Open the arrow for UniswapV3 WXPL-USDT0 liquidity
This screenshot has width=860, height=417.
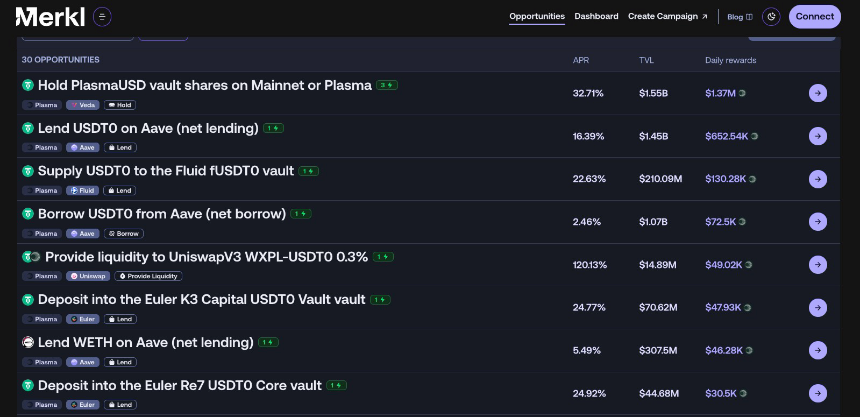(817, 265)
